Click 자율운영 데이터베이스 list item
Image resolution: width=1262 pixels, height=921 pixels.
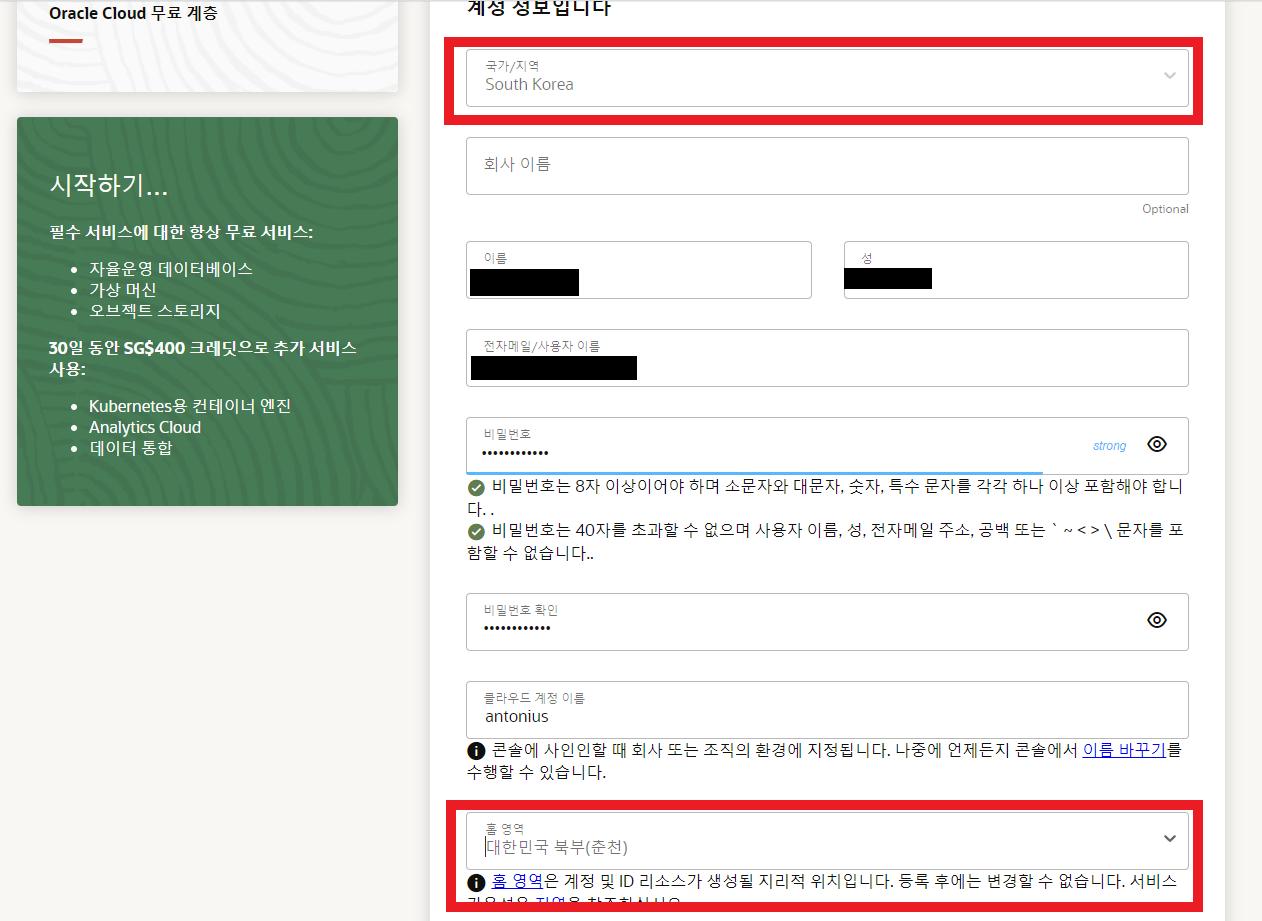coord(171,269)
